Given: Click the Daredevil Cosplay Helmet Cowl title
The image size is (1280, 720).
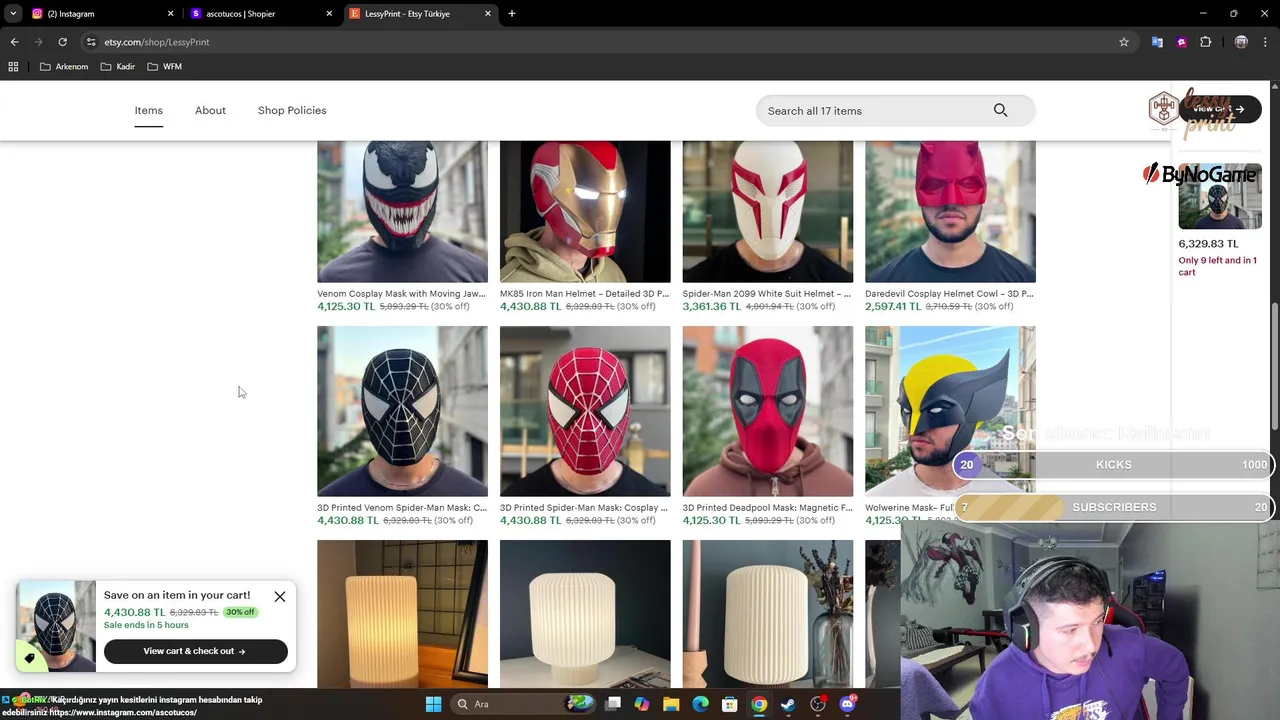Looking at the screenshot, I should tap(950, 294).
